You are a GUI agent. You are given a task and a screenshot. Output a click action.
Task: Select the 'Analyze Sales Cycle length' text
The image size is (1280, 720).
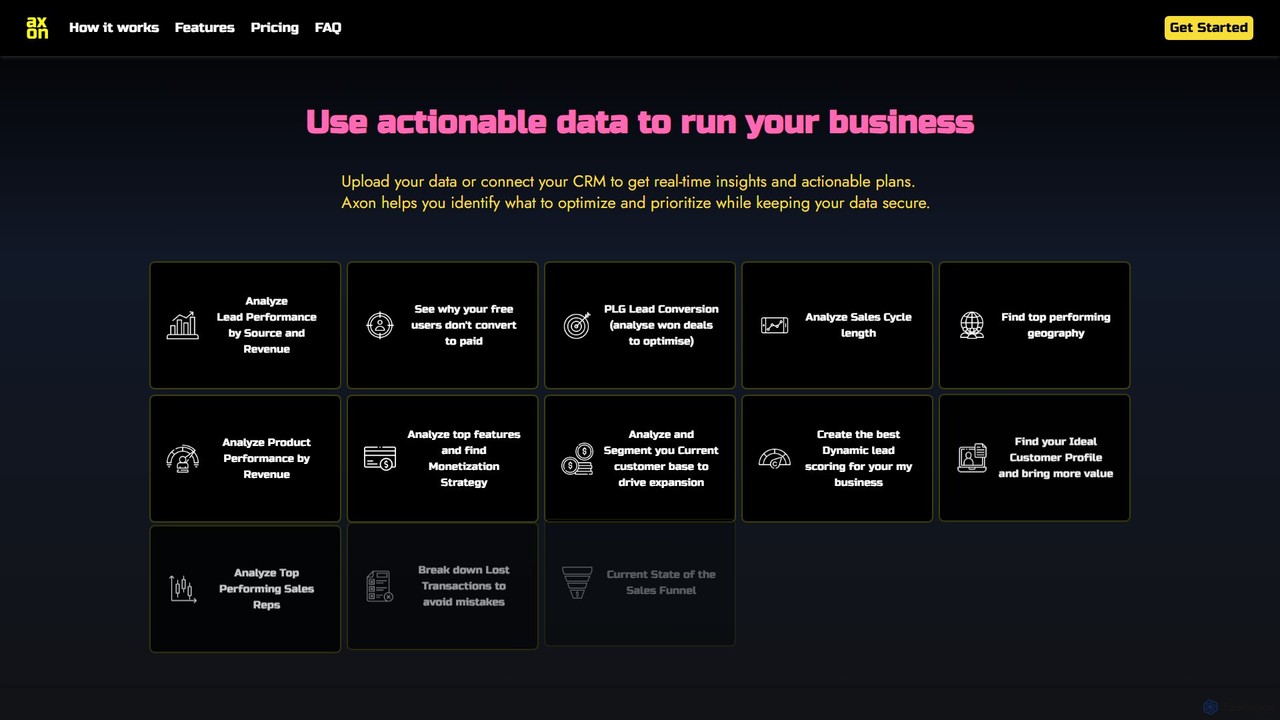click(858, 325)
